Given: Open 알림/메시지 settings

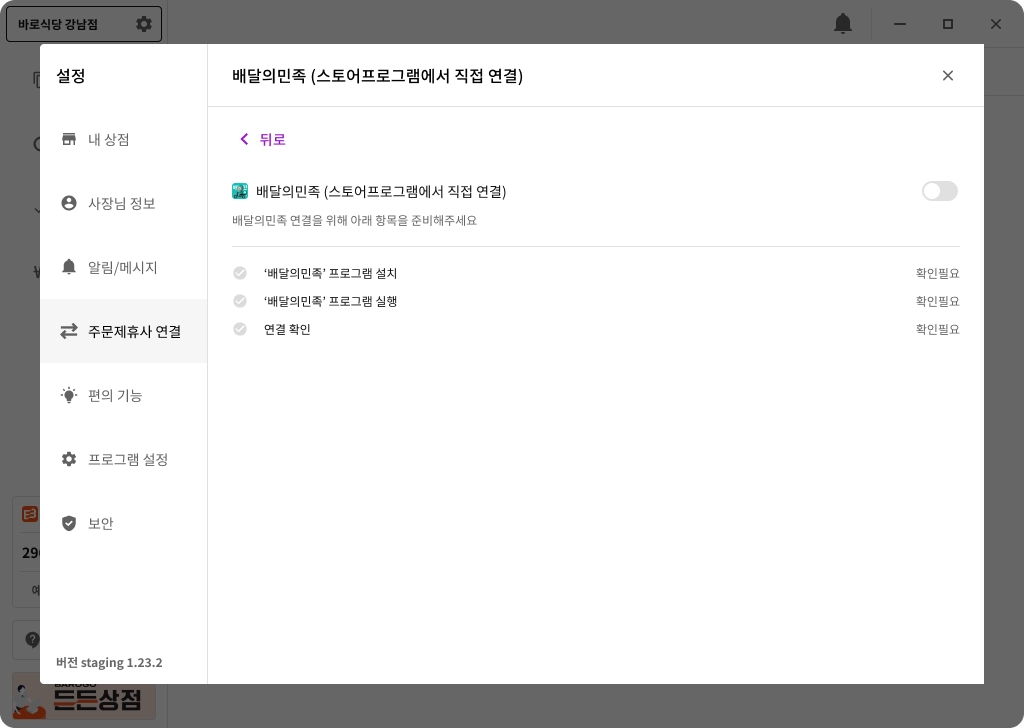Looking at the screenshot, I should click(124, 267).
